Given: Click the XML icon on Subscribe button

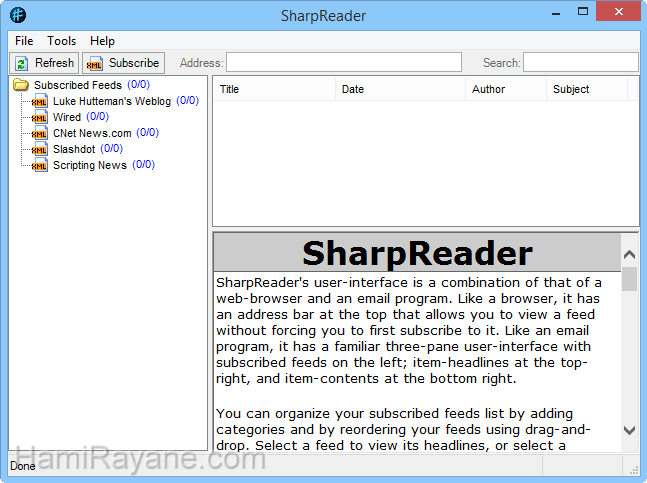Looking at the screenshot, I should point(94,64).
